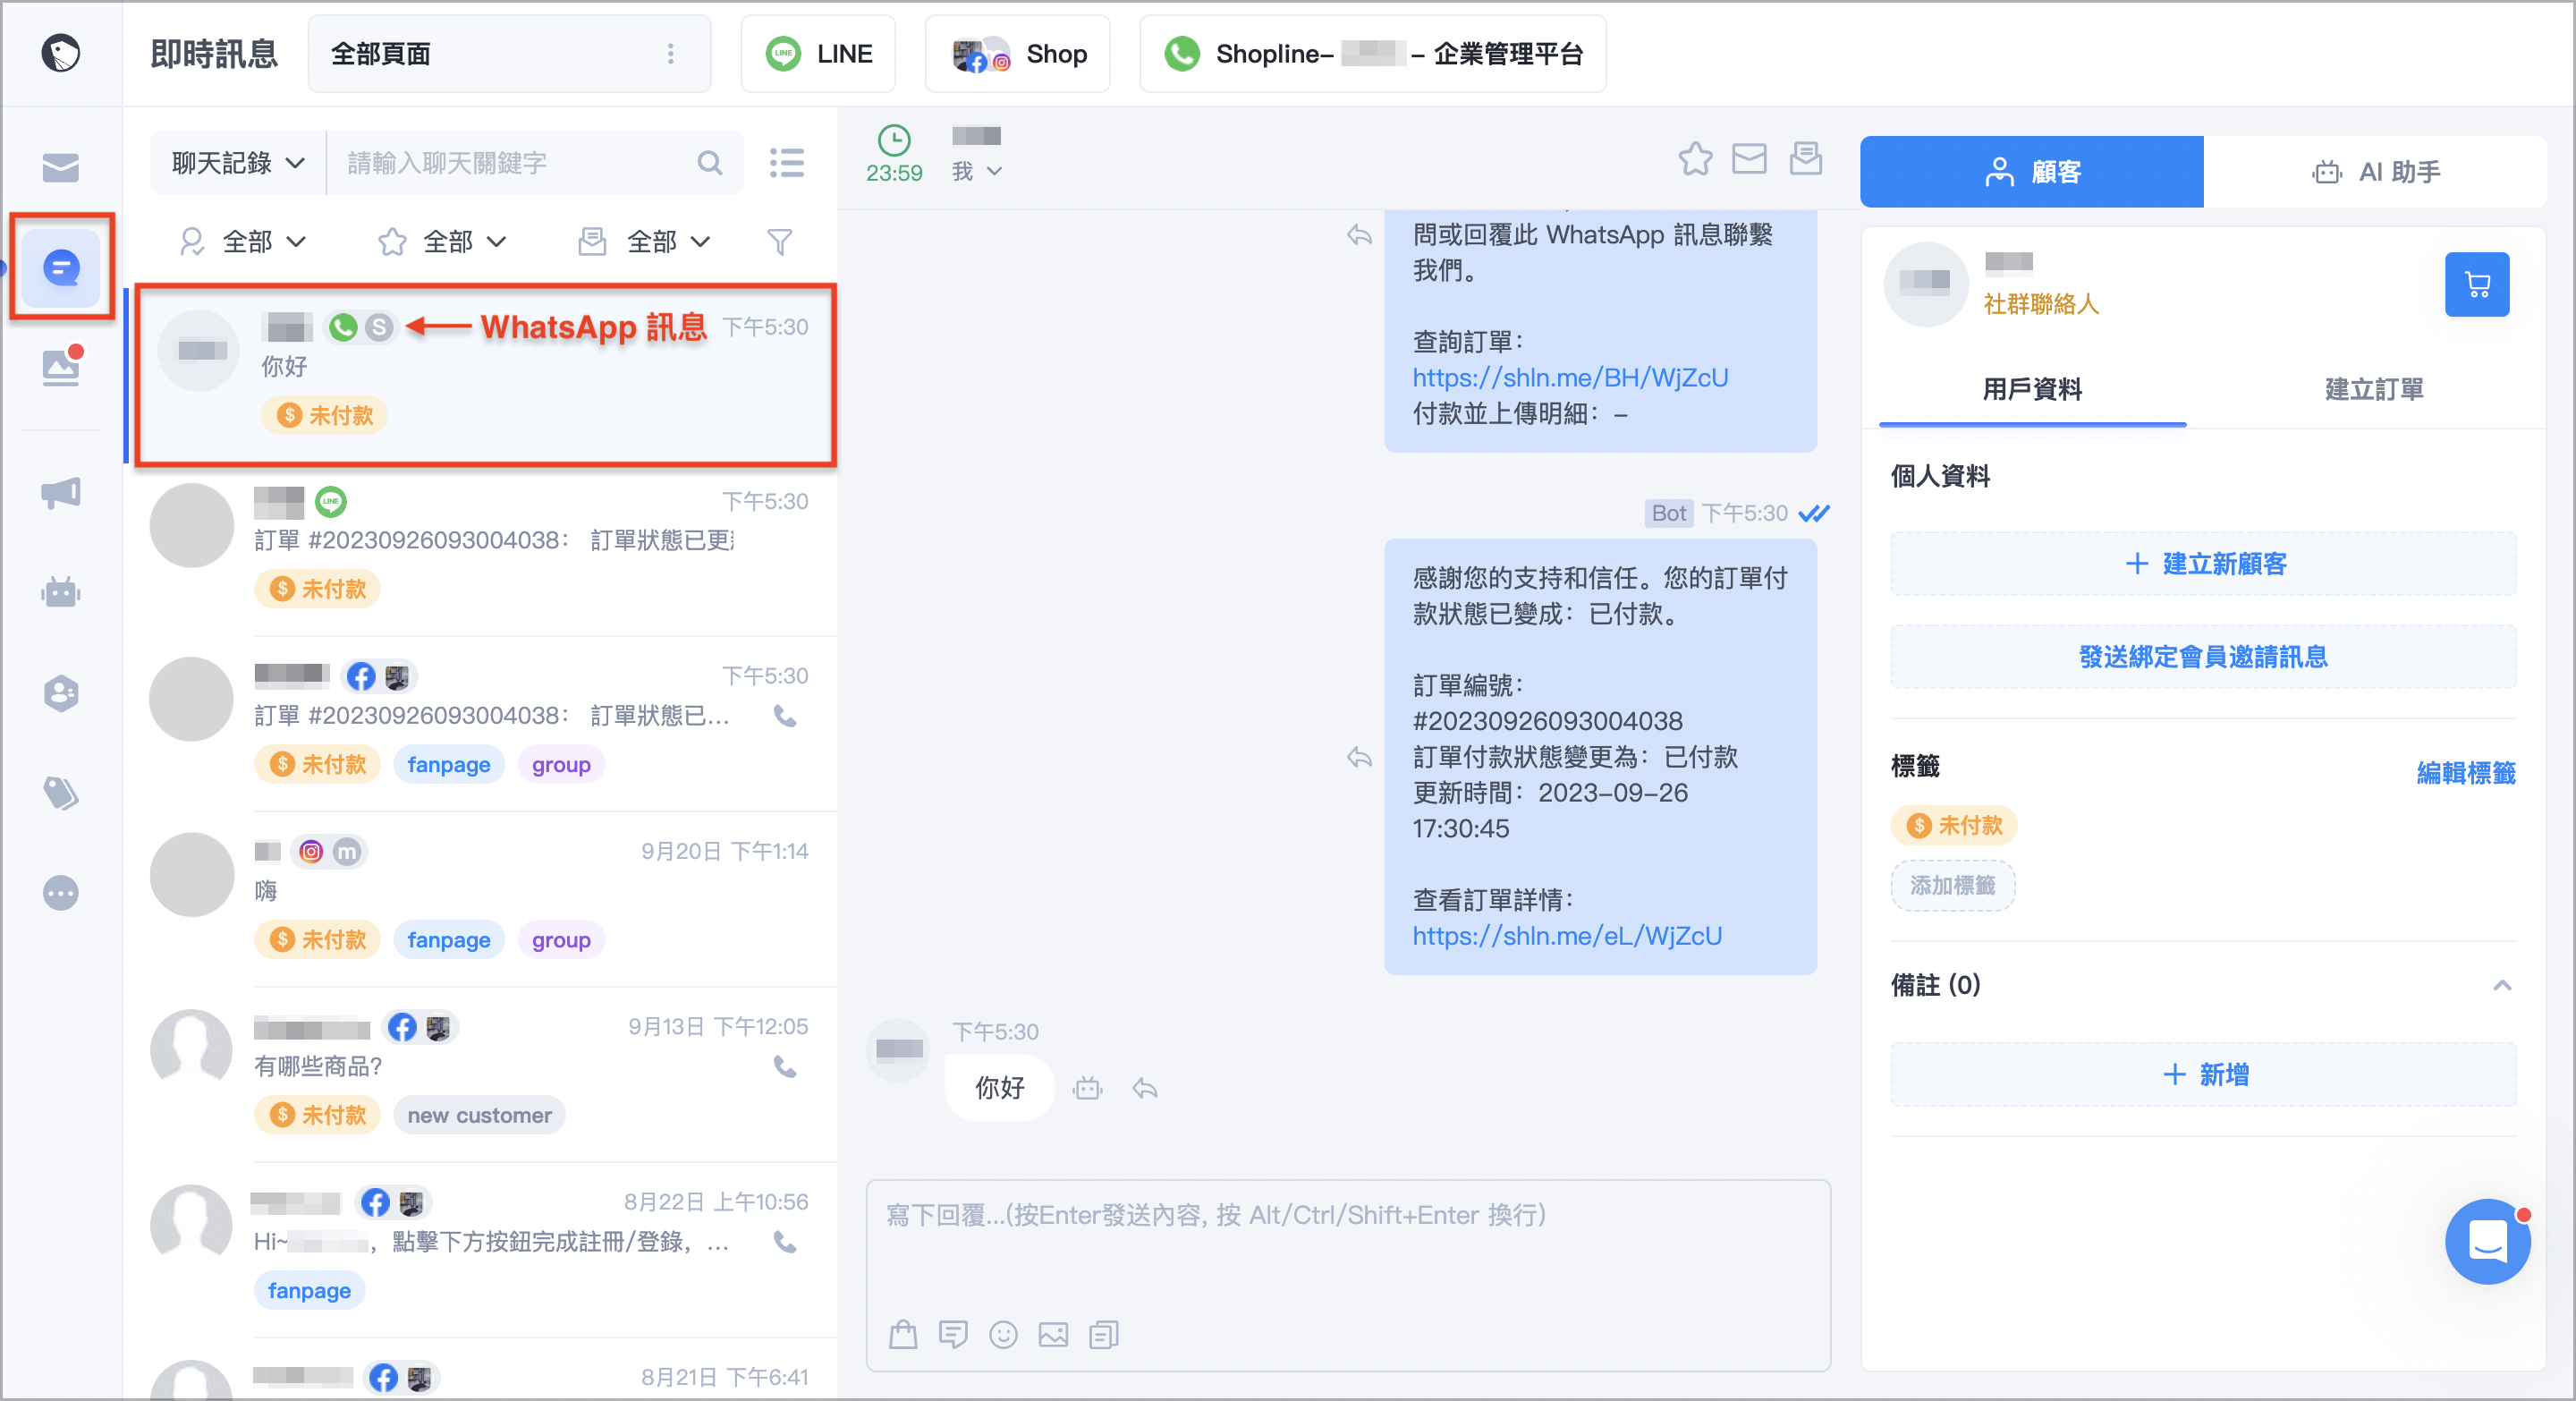Reply to the 已付款 bot message
This screenshot has height=1401, width=2576.
click(x=1359, y=757)
